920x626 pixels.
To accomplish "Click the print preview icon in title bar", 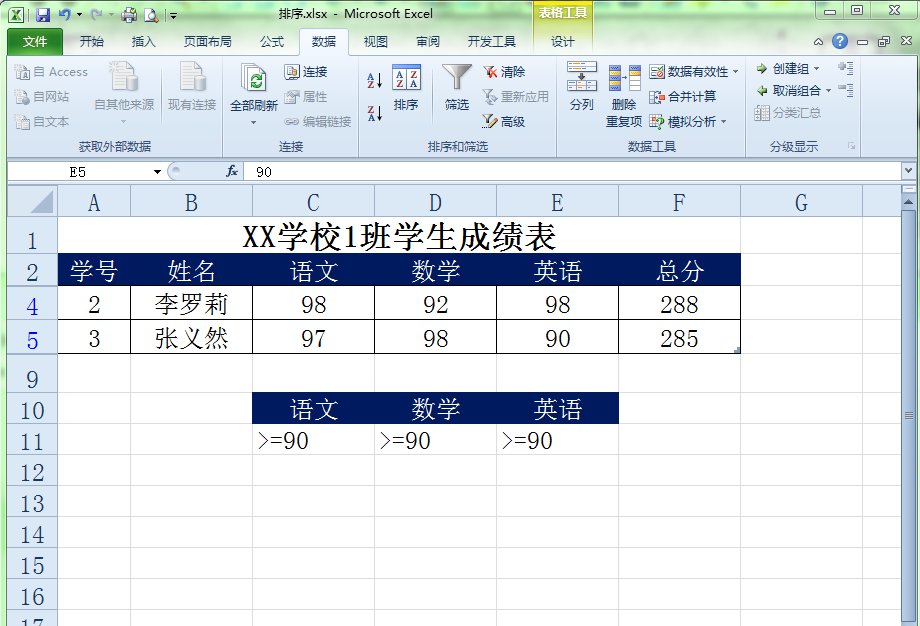I will coord(151,15).
